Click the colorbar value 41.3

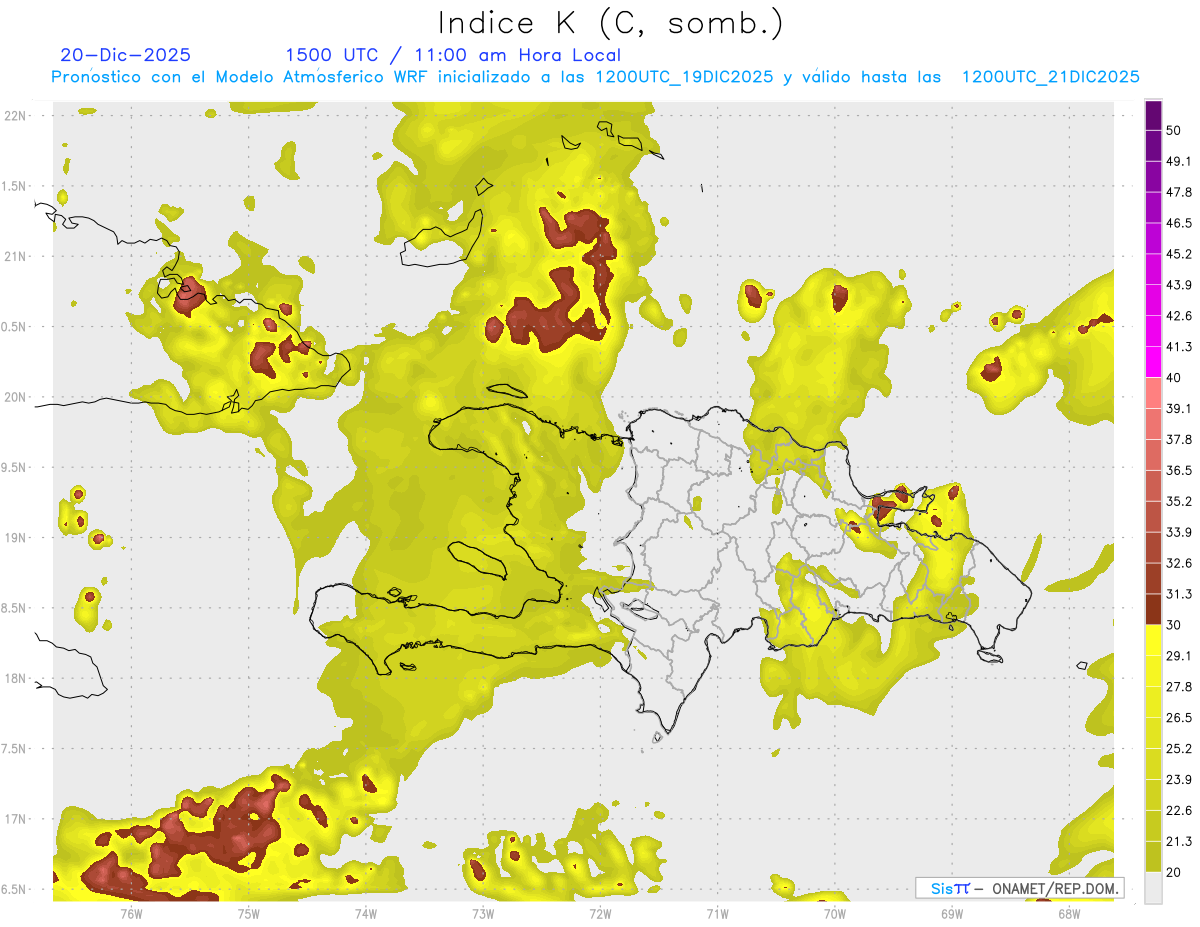pos(1179,347)
